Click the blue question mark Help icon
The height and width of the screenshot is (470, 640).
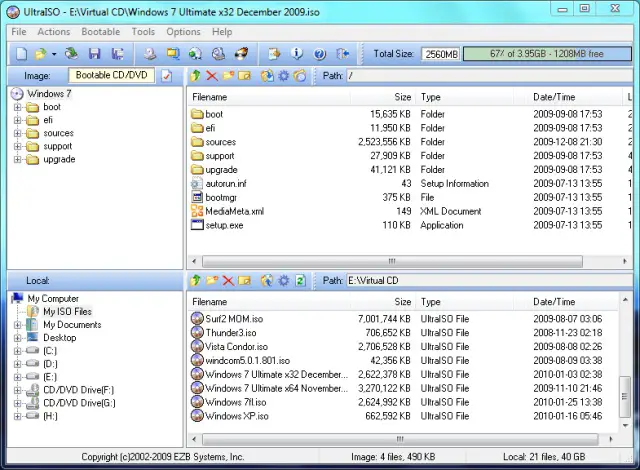[320, 53]
